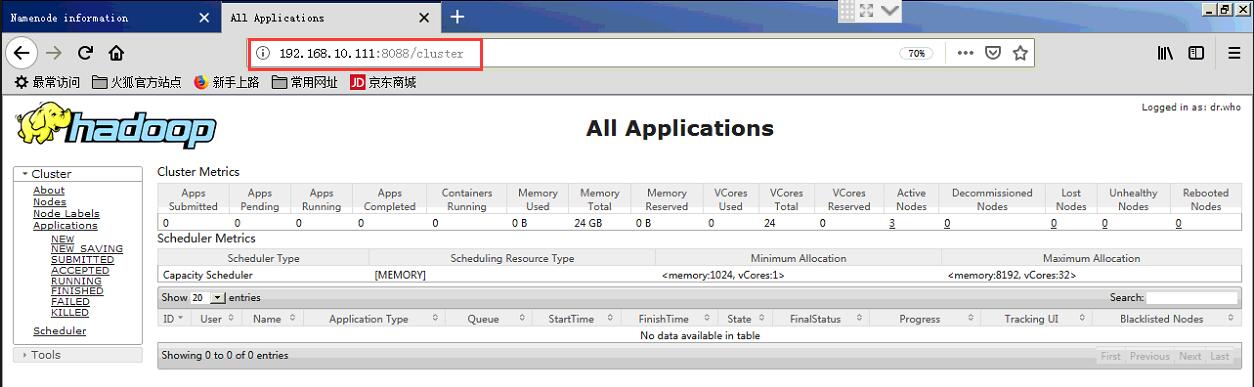Open the Nodes link in sidebar
Screen dimensions: 1254x387
pos(50,202)
